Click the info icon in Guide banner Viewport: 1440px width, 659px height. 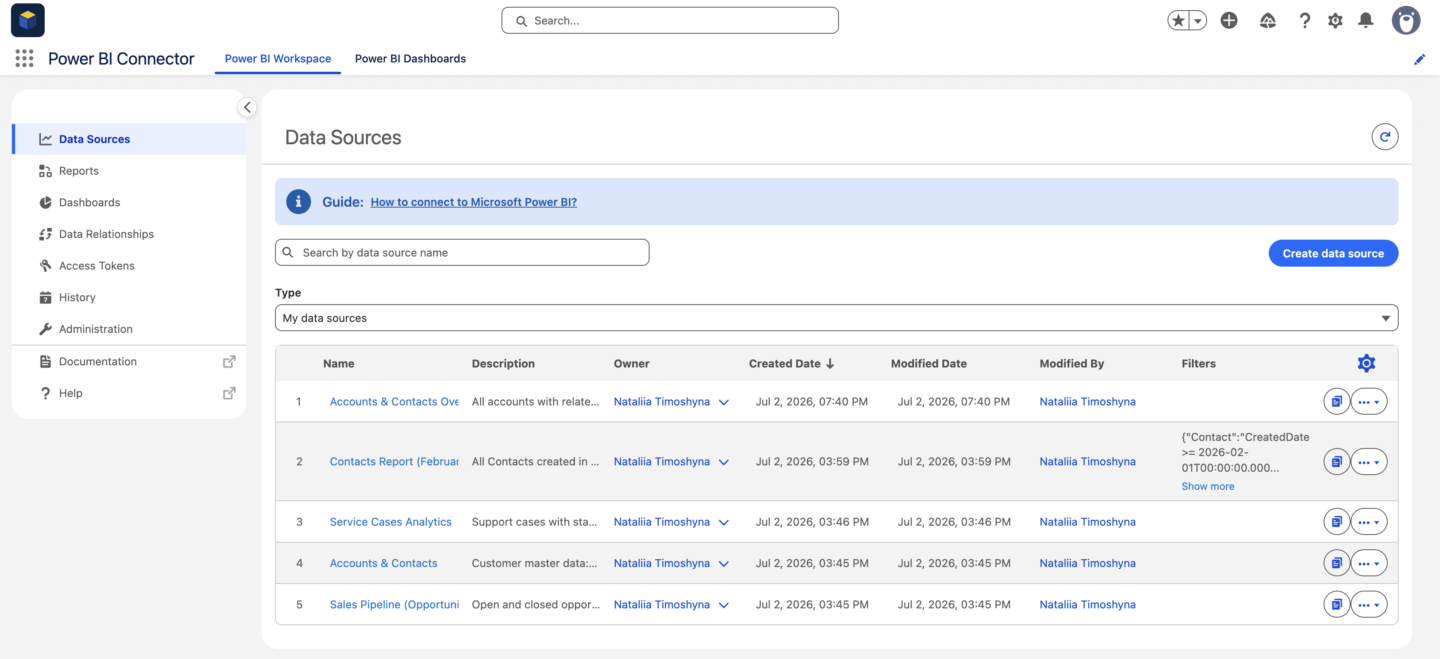[298, 202]
